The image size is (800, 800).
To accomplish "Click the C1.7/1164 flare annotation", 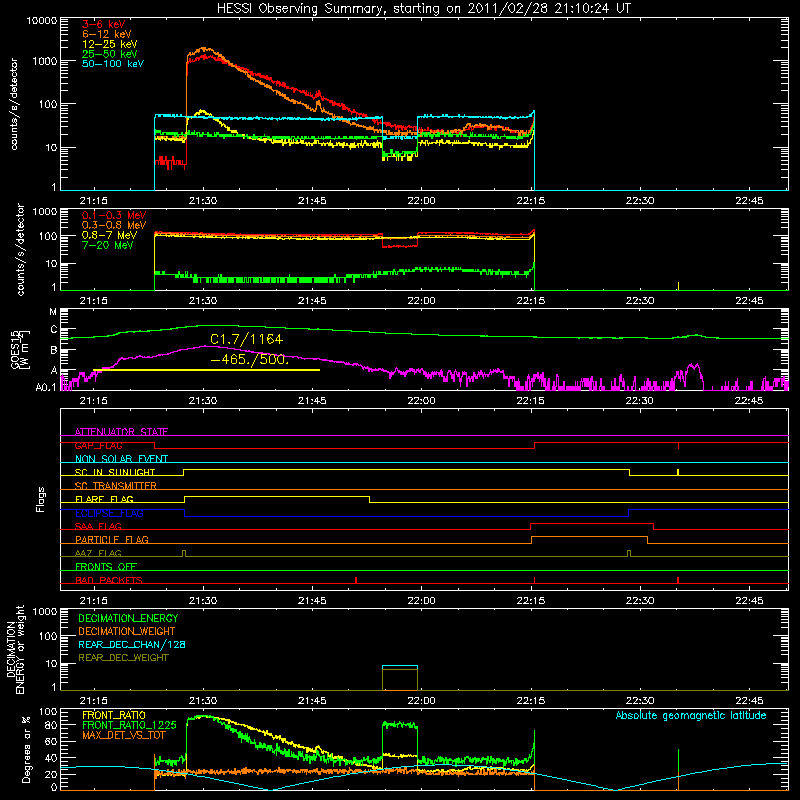I will [x=246, y=339].
